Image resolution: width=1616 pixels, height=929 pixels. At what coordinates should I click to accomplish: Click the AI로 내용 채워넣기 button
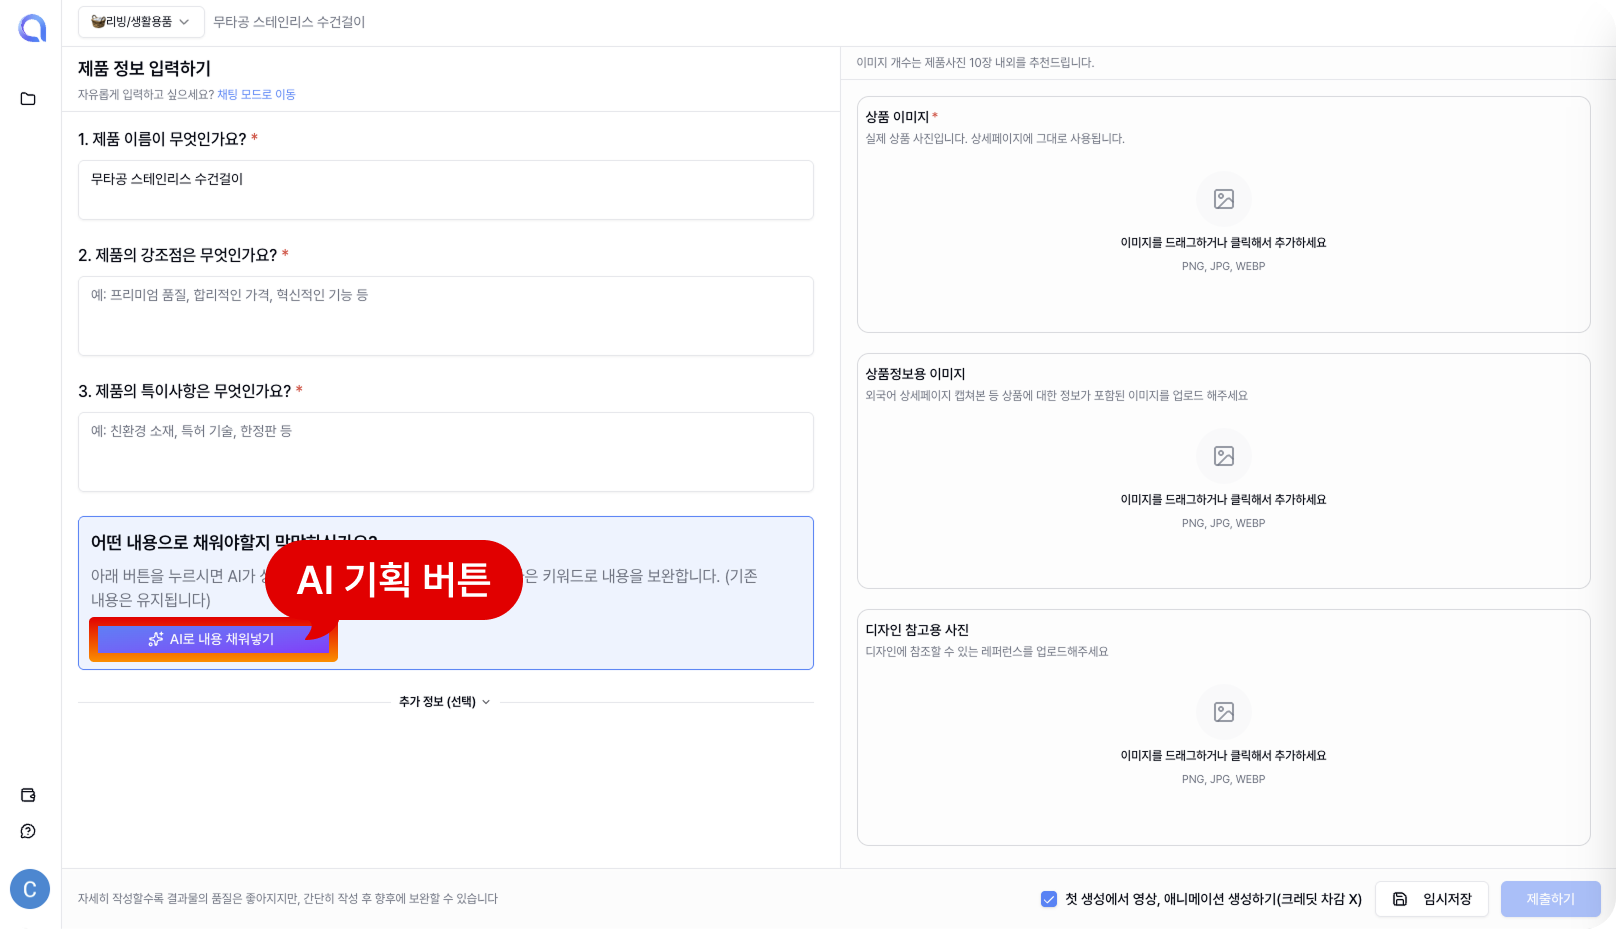tap(213, 639)
